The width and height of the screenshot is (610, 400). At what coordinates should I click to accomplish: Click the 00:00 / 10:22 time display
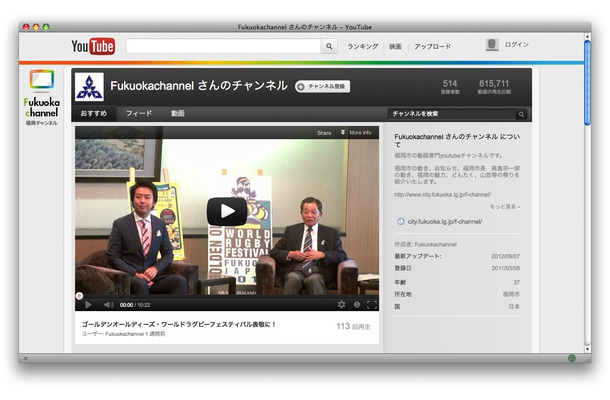(135, 305)
